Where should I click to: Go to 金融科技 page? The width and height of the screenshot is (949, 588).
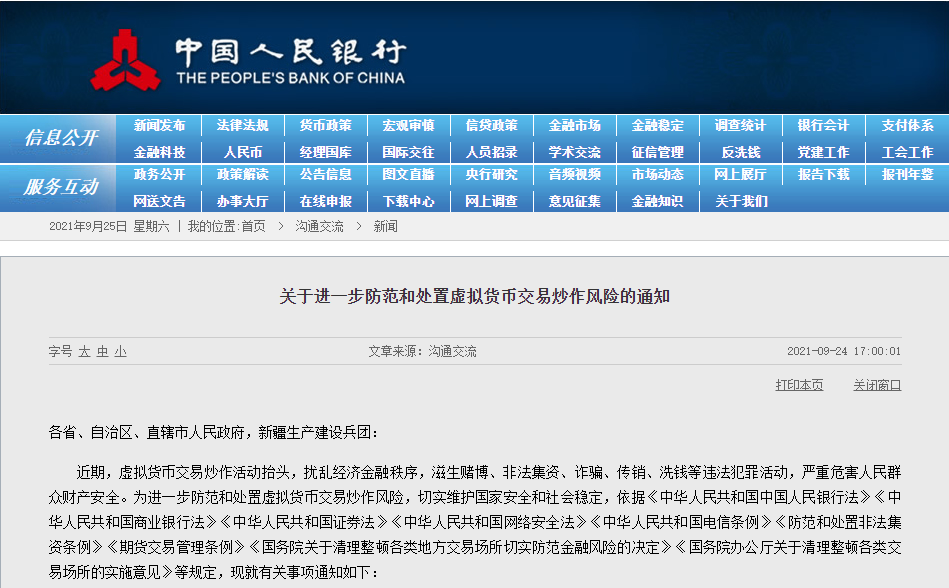pyautogui.click(x=159, y=152)
